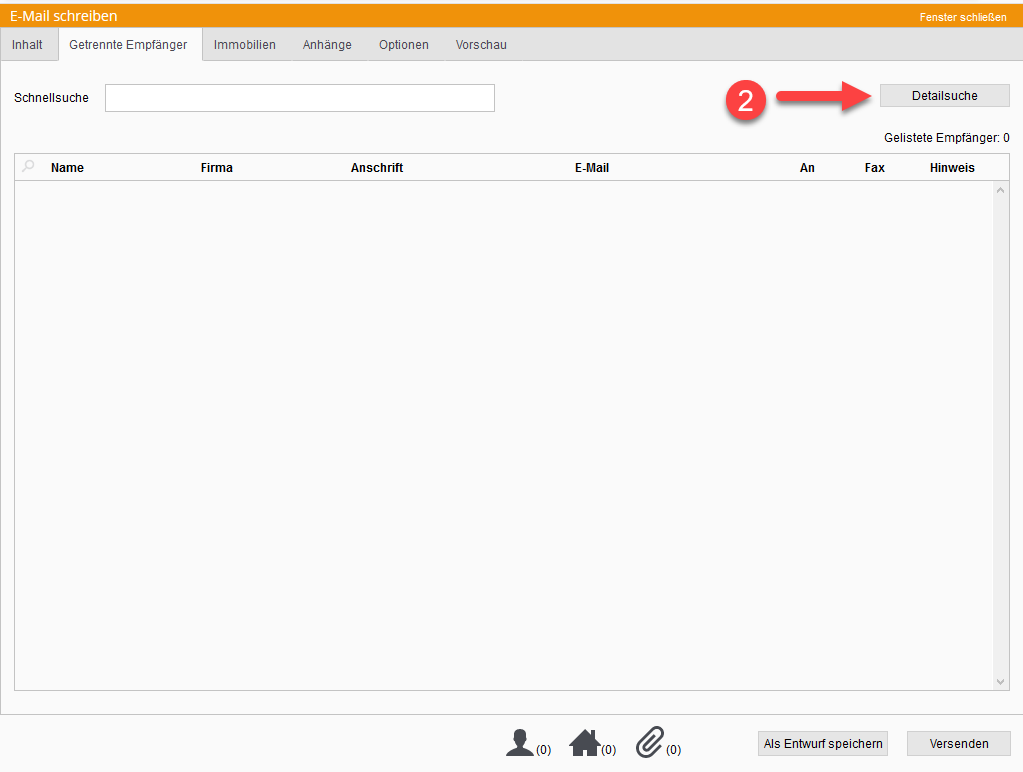
Task: Open the Immobilien tab
Action: click(x=245, y=45)
